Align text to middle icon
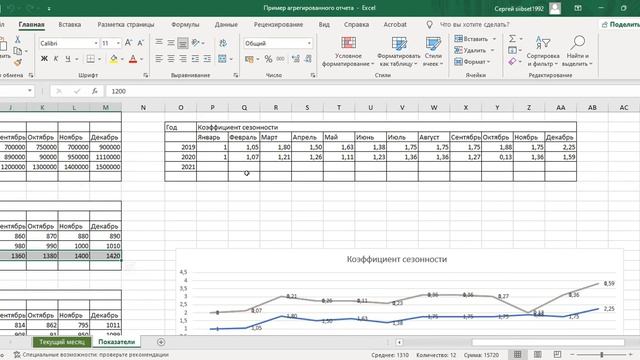 coord(171,42)
